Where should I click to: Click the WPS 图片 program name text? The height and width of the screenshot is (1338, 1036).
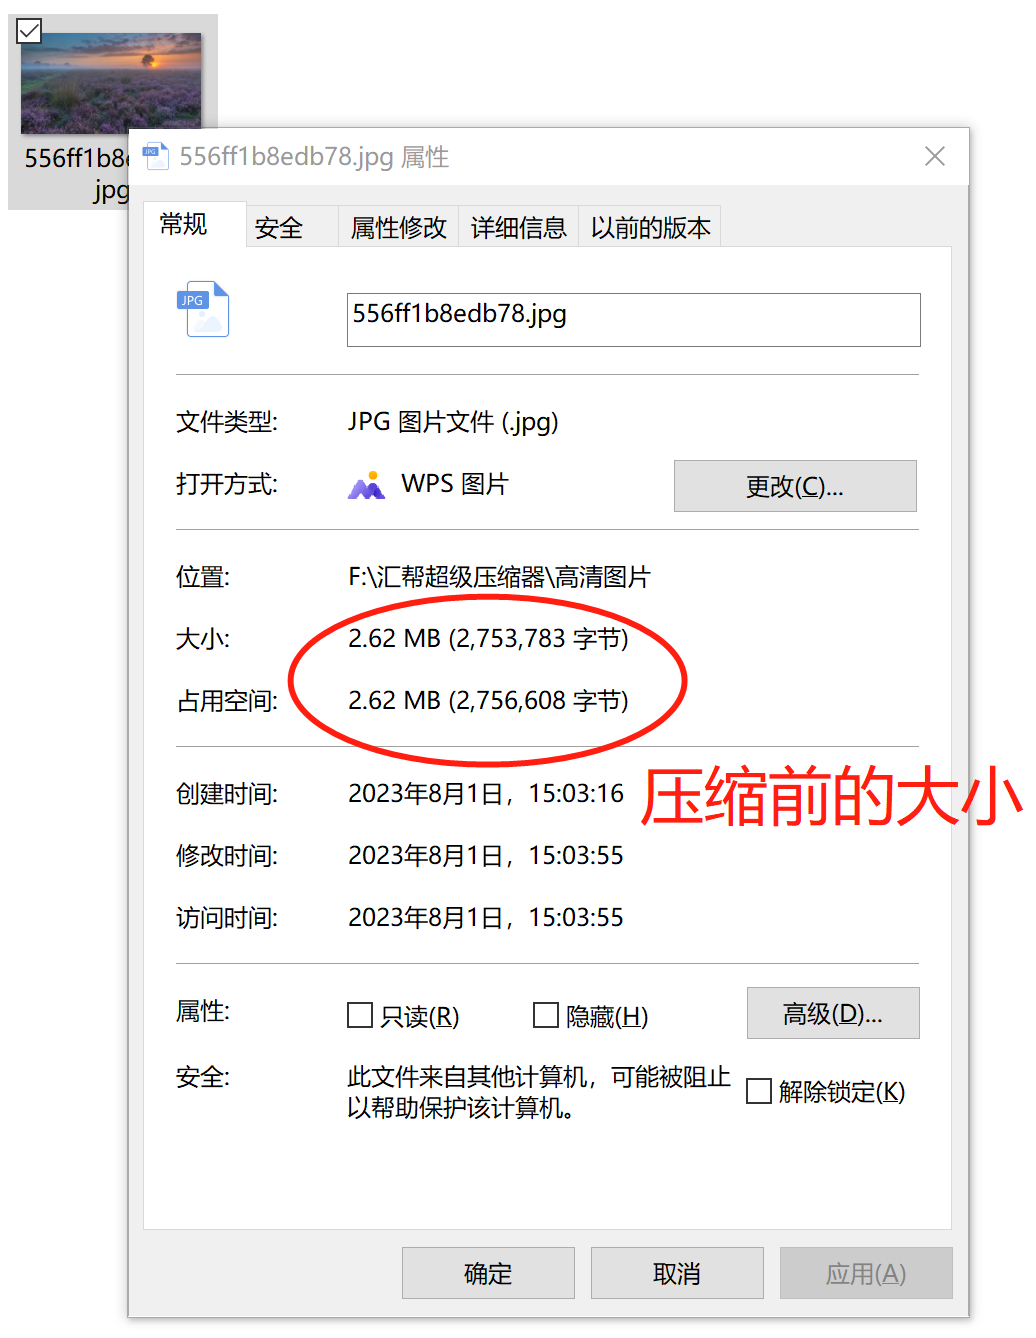pyautogui.click(x=455, y=484)
